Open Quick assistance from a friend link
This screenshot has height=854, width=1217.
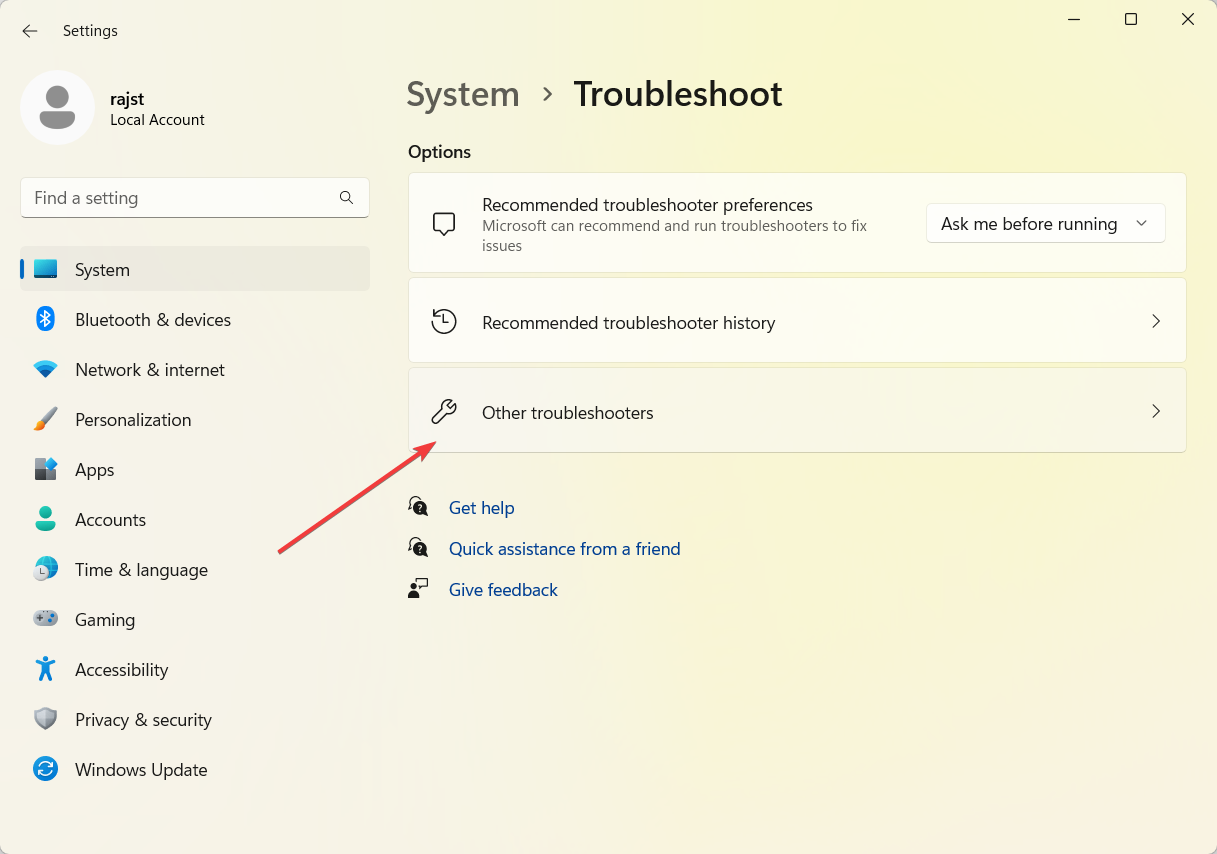[564, 549]
